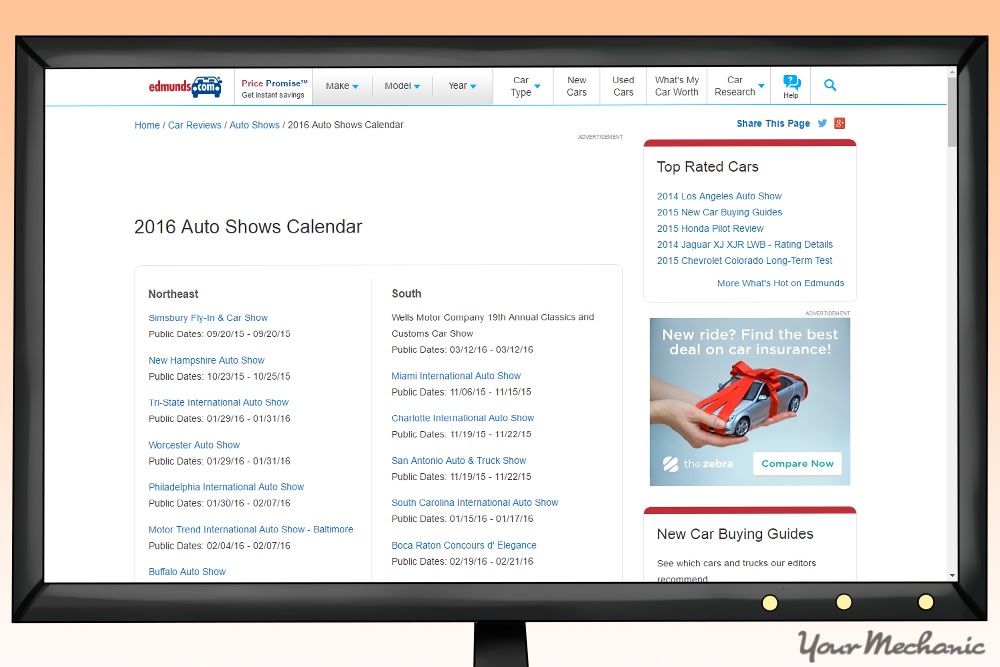Click the Top Rated Cars heading
This screenshot has height=667, width=1000.
(x=707, y=167)
